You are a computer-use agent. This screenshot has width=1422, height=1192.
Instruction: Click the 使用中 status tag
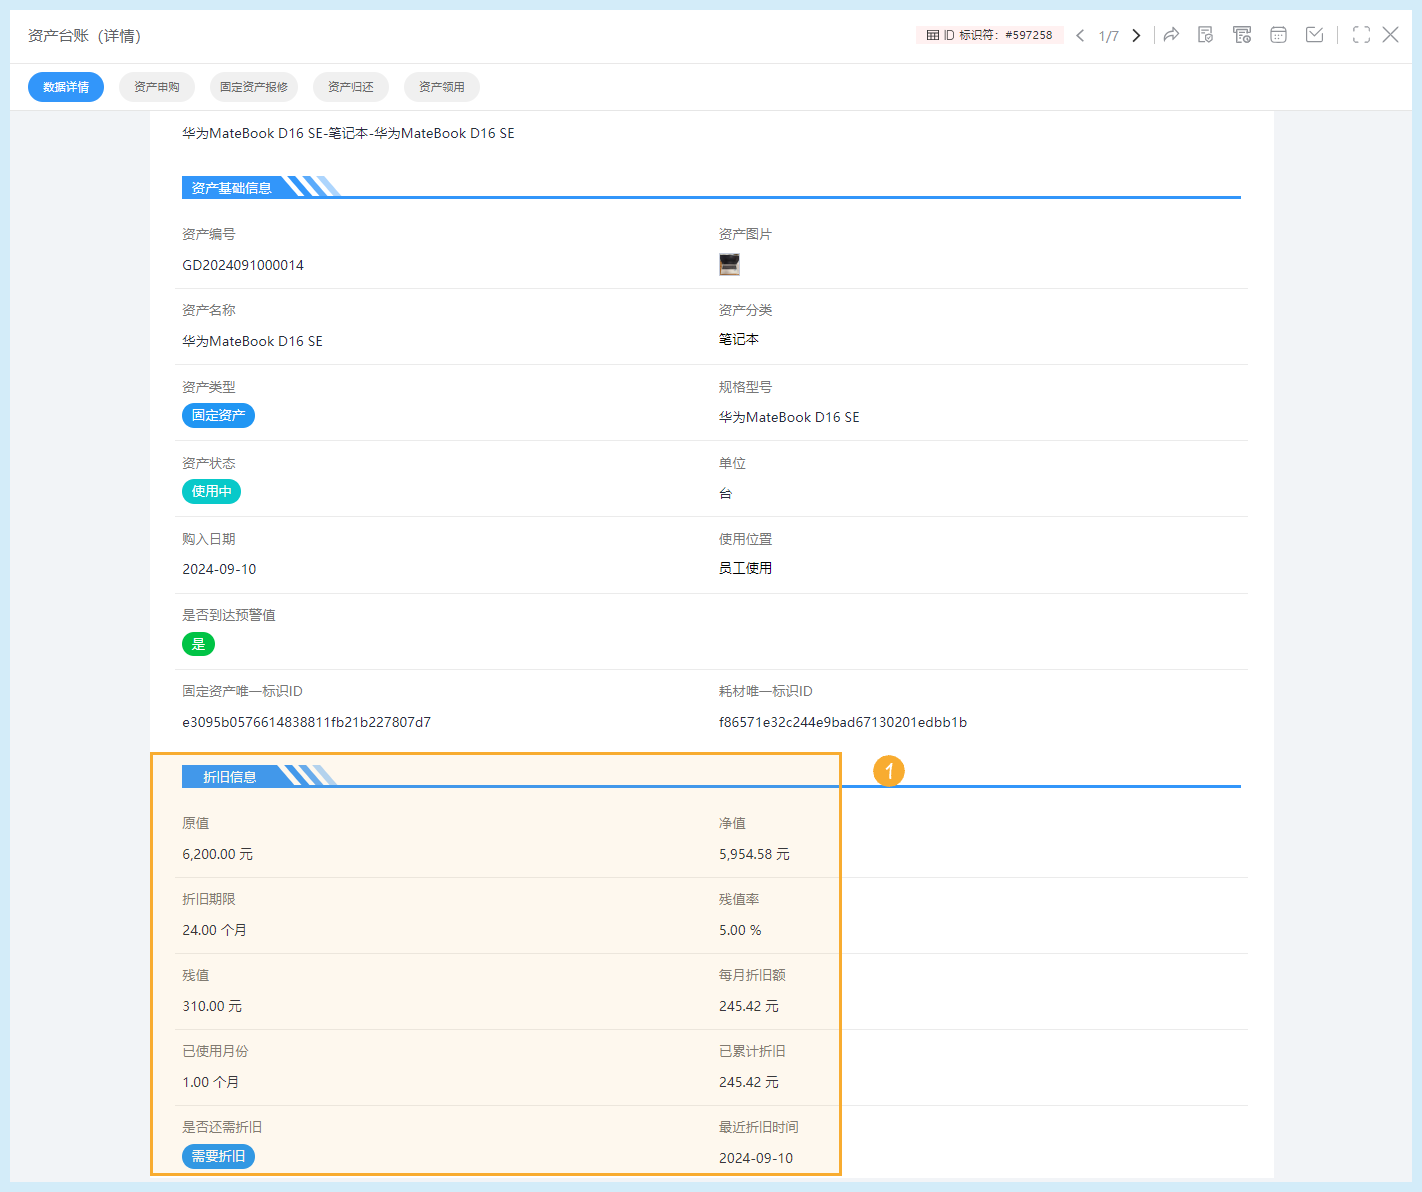click(x=211, y=491)
